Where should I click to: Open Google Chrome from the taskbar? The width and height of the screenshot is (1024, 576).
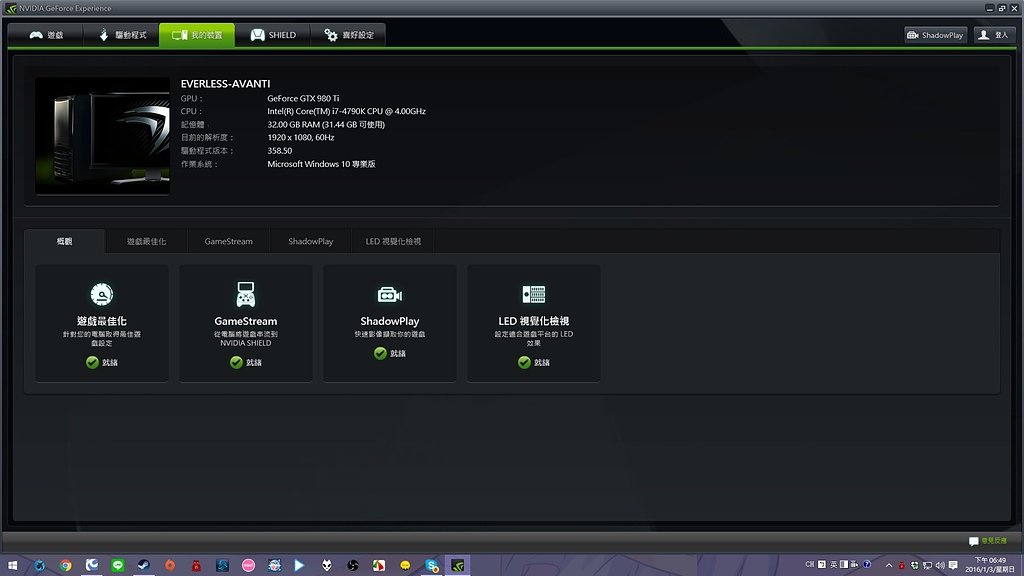[x=65, y=566]
